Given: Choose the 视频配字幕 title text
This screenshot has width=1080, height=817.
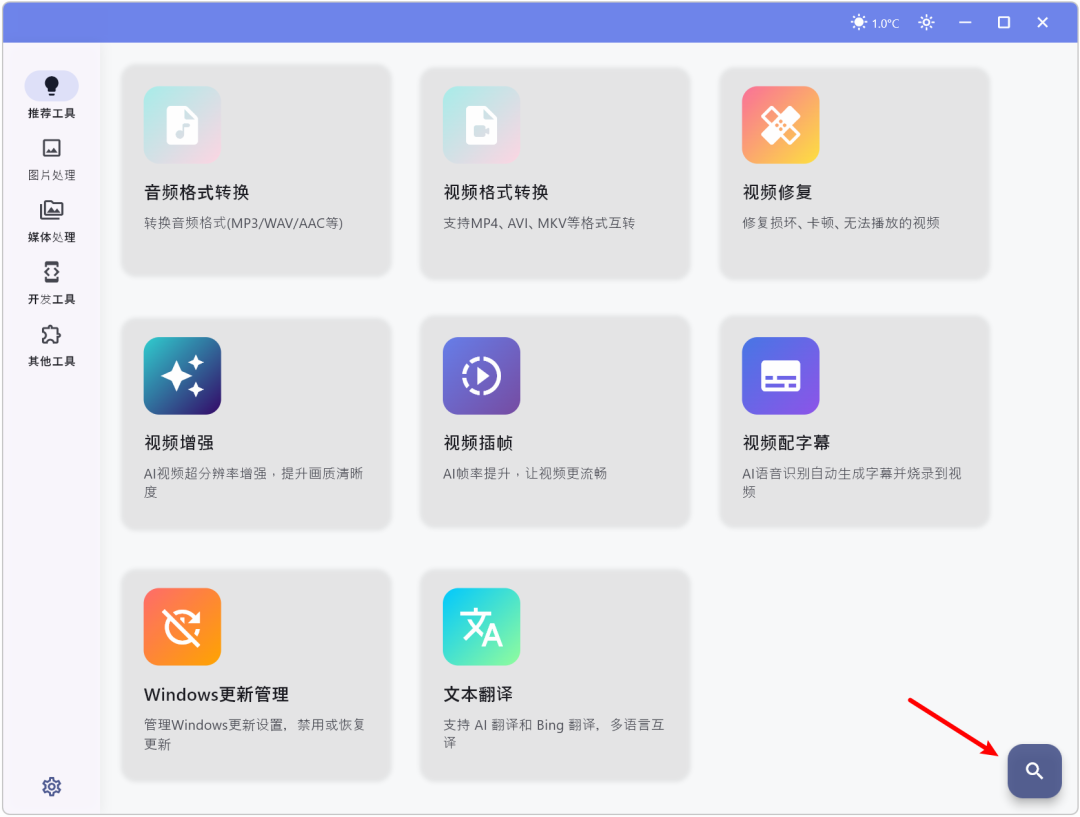Looking at the screenshot, I should (x=786, y=443).
